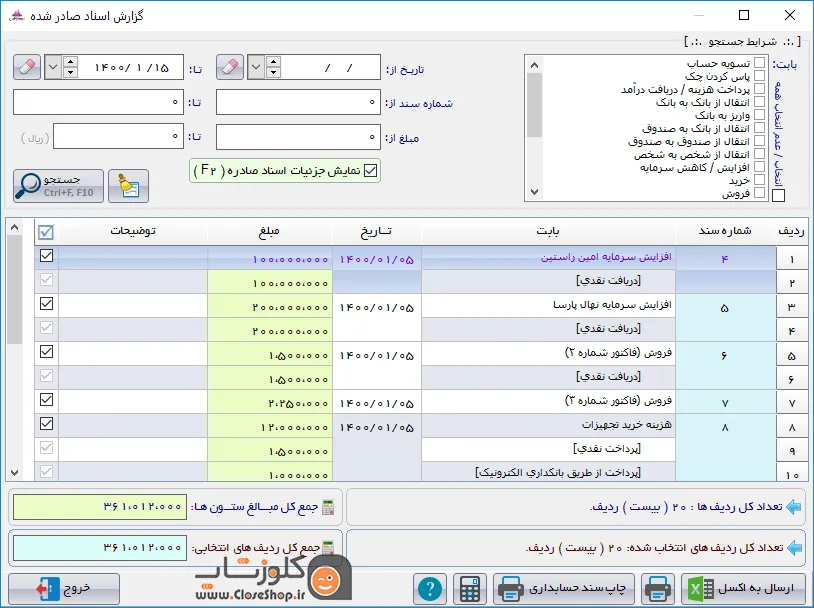Screen dimensions: 814x608
Task: Click the search button جستجو
Action: pos(58,186)
